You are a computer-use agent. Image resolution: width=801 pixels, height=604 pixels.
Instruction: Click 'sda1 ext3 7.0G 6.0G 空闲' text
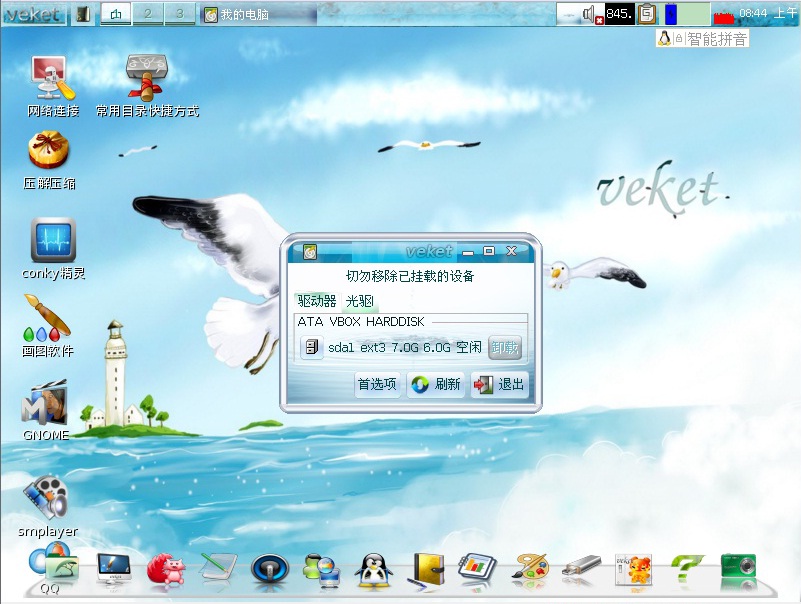pyautogui.click(x=405, y=347)
